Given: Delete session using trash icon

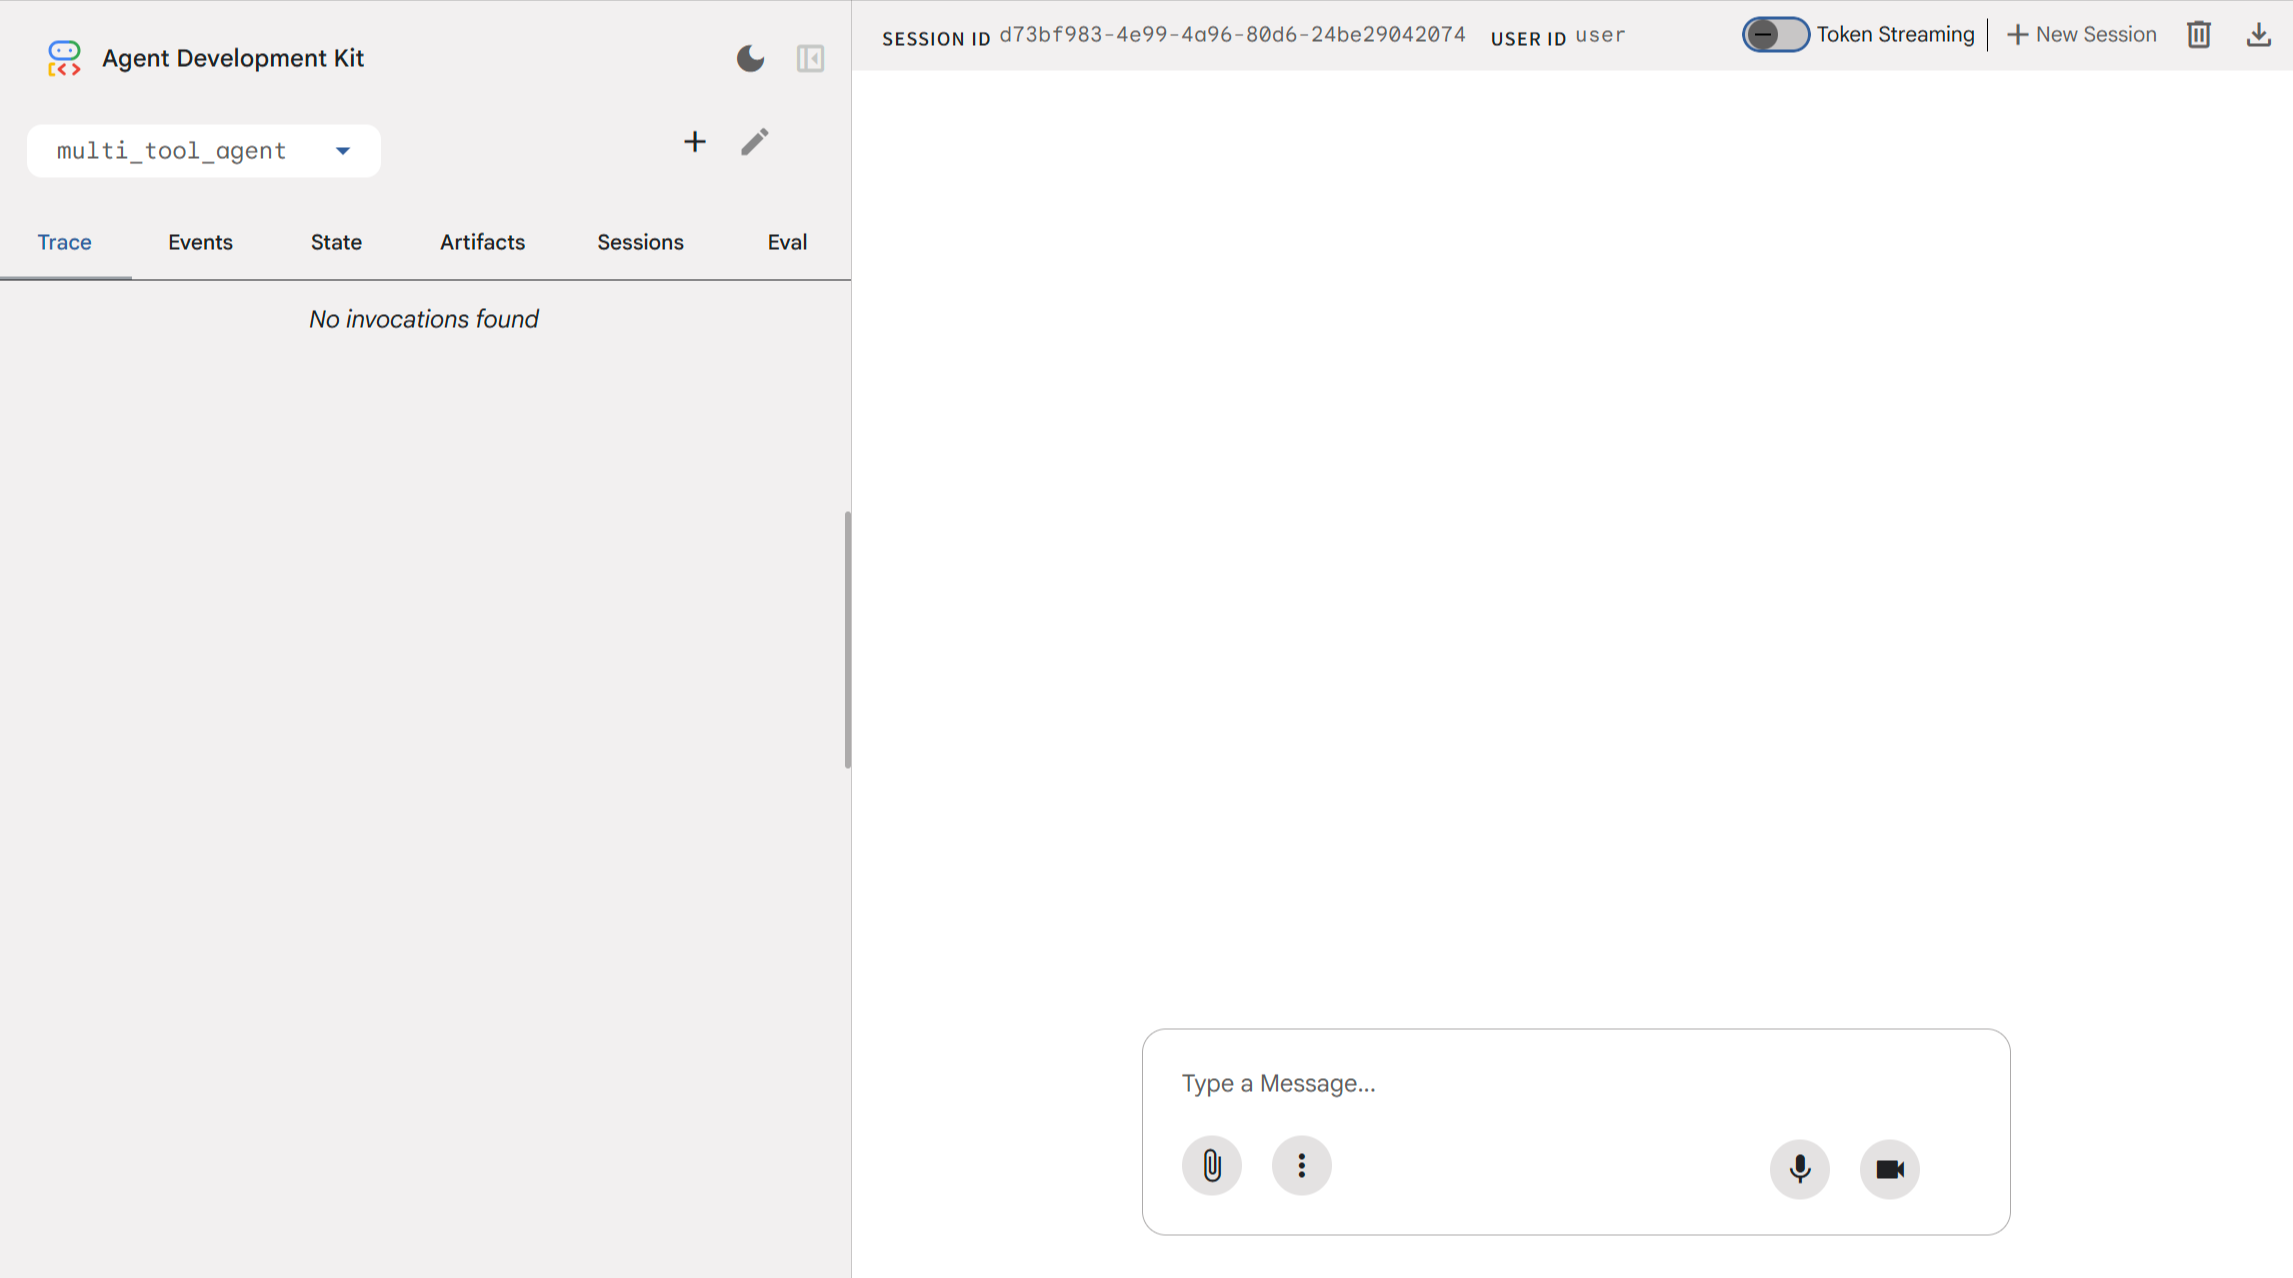Looking at the screenshot, I should pos(2198,35).
